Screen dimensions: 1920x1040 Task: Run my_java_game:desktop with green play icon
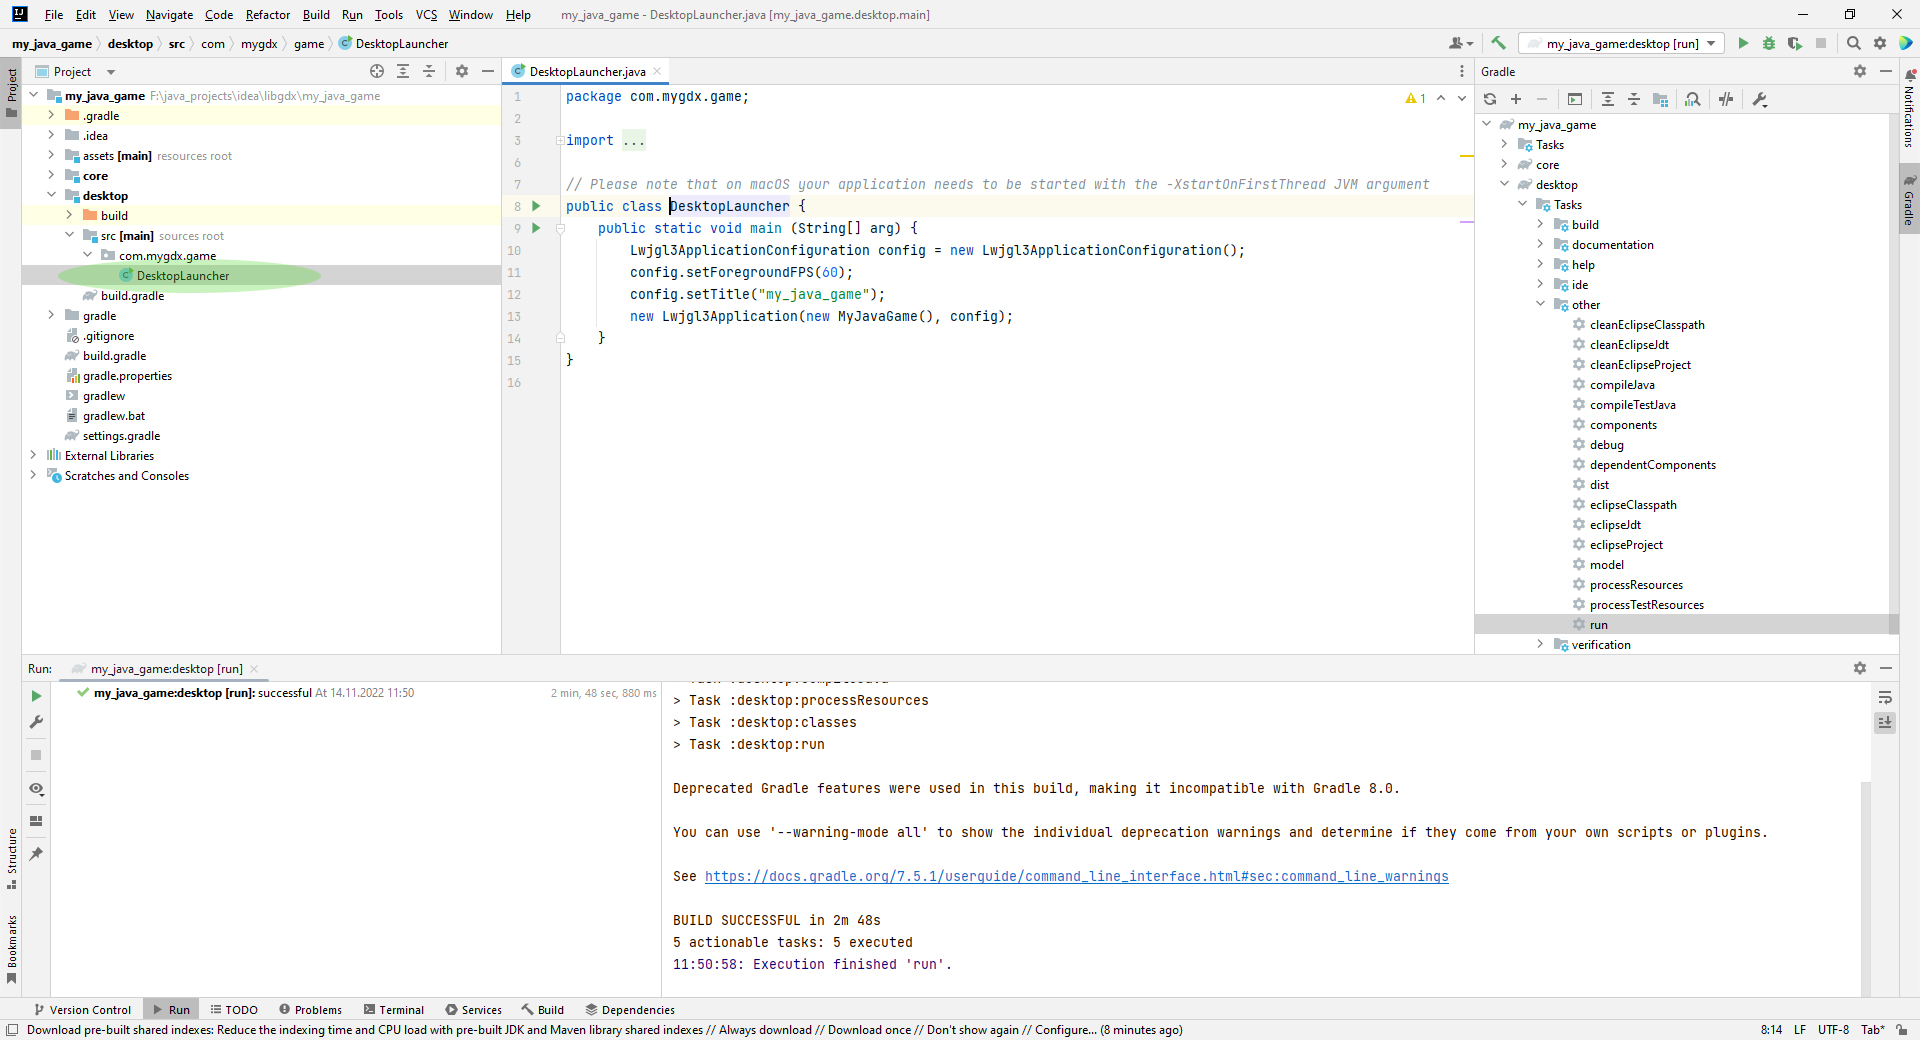click(1743, 43)
